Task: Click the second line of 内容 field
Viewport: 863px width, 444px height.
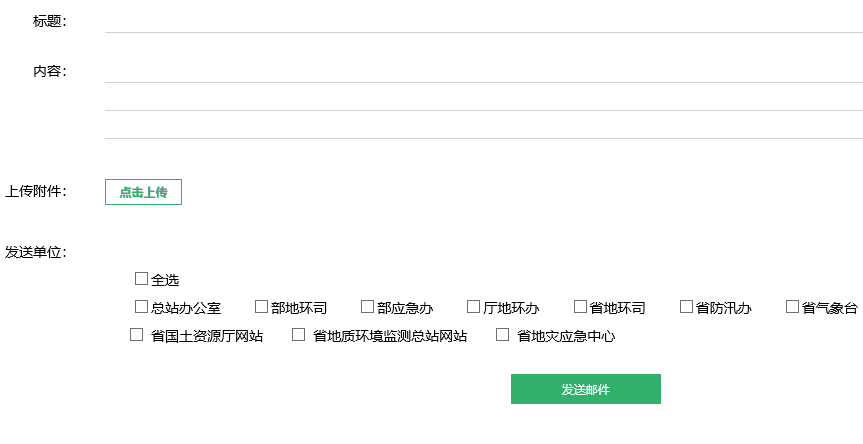Action: (x=483, y=97)
